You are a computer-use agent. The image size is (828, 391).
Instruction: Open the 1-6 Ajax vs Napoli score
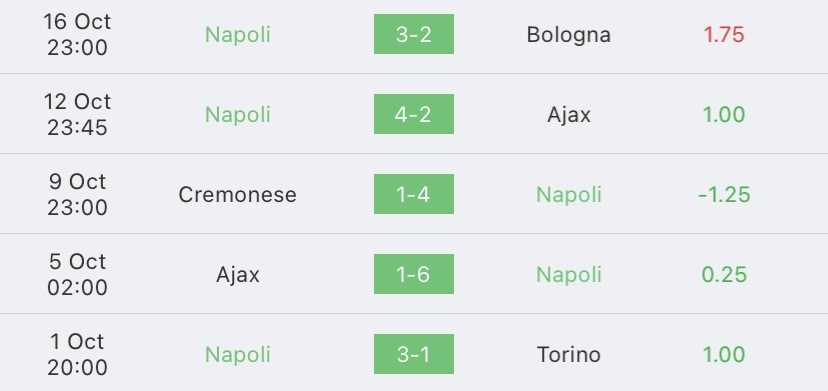413,274
